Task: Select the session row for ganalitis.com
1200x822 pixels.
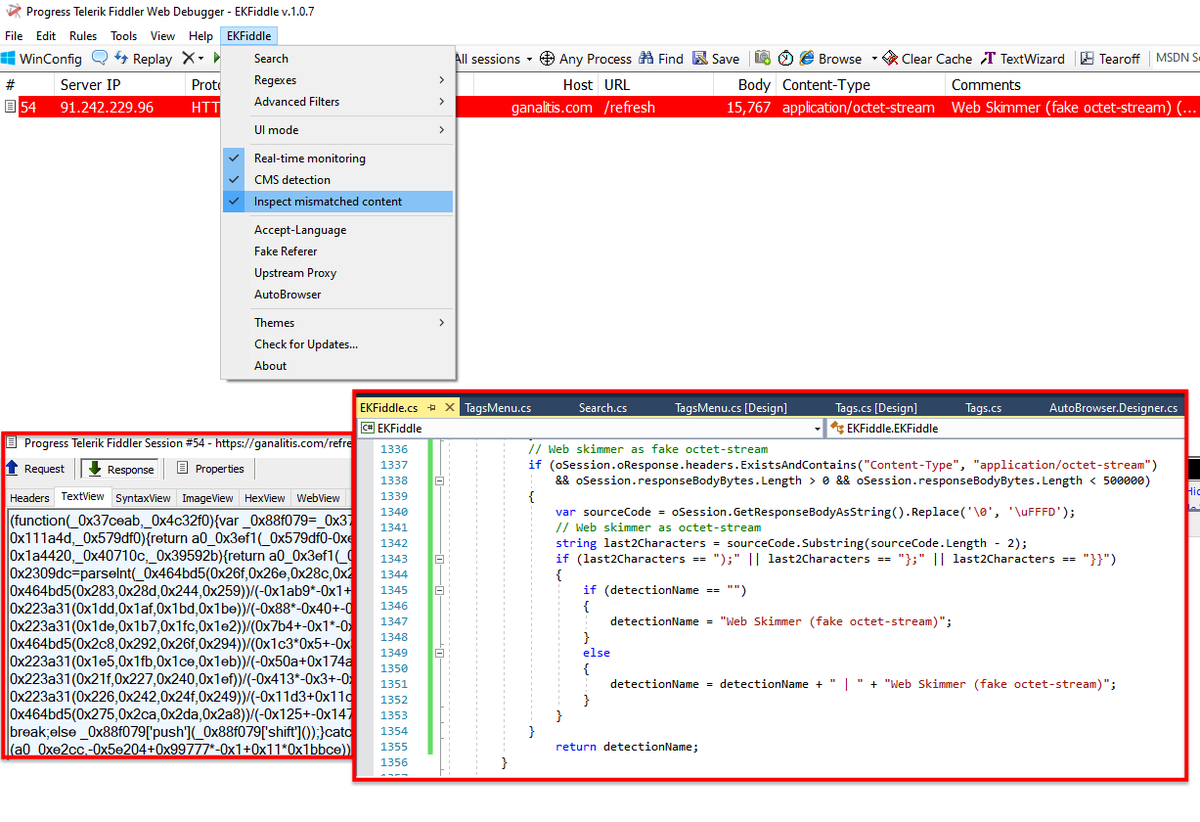Action: coord(600,107)
